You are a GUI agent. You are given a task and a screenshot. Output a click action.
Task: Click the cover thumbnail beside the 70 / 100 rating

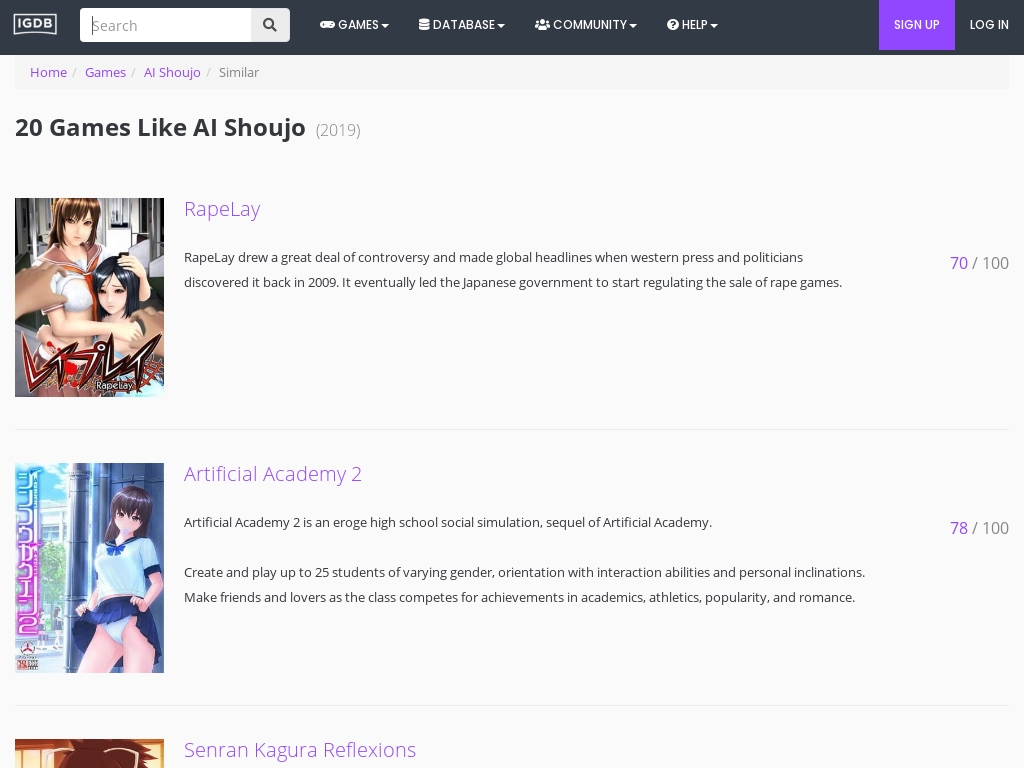[x=89, y=297]
